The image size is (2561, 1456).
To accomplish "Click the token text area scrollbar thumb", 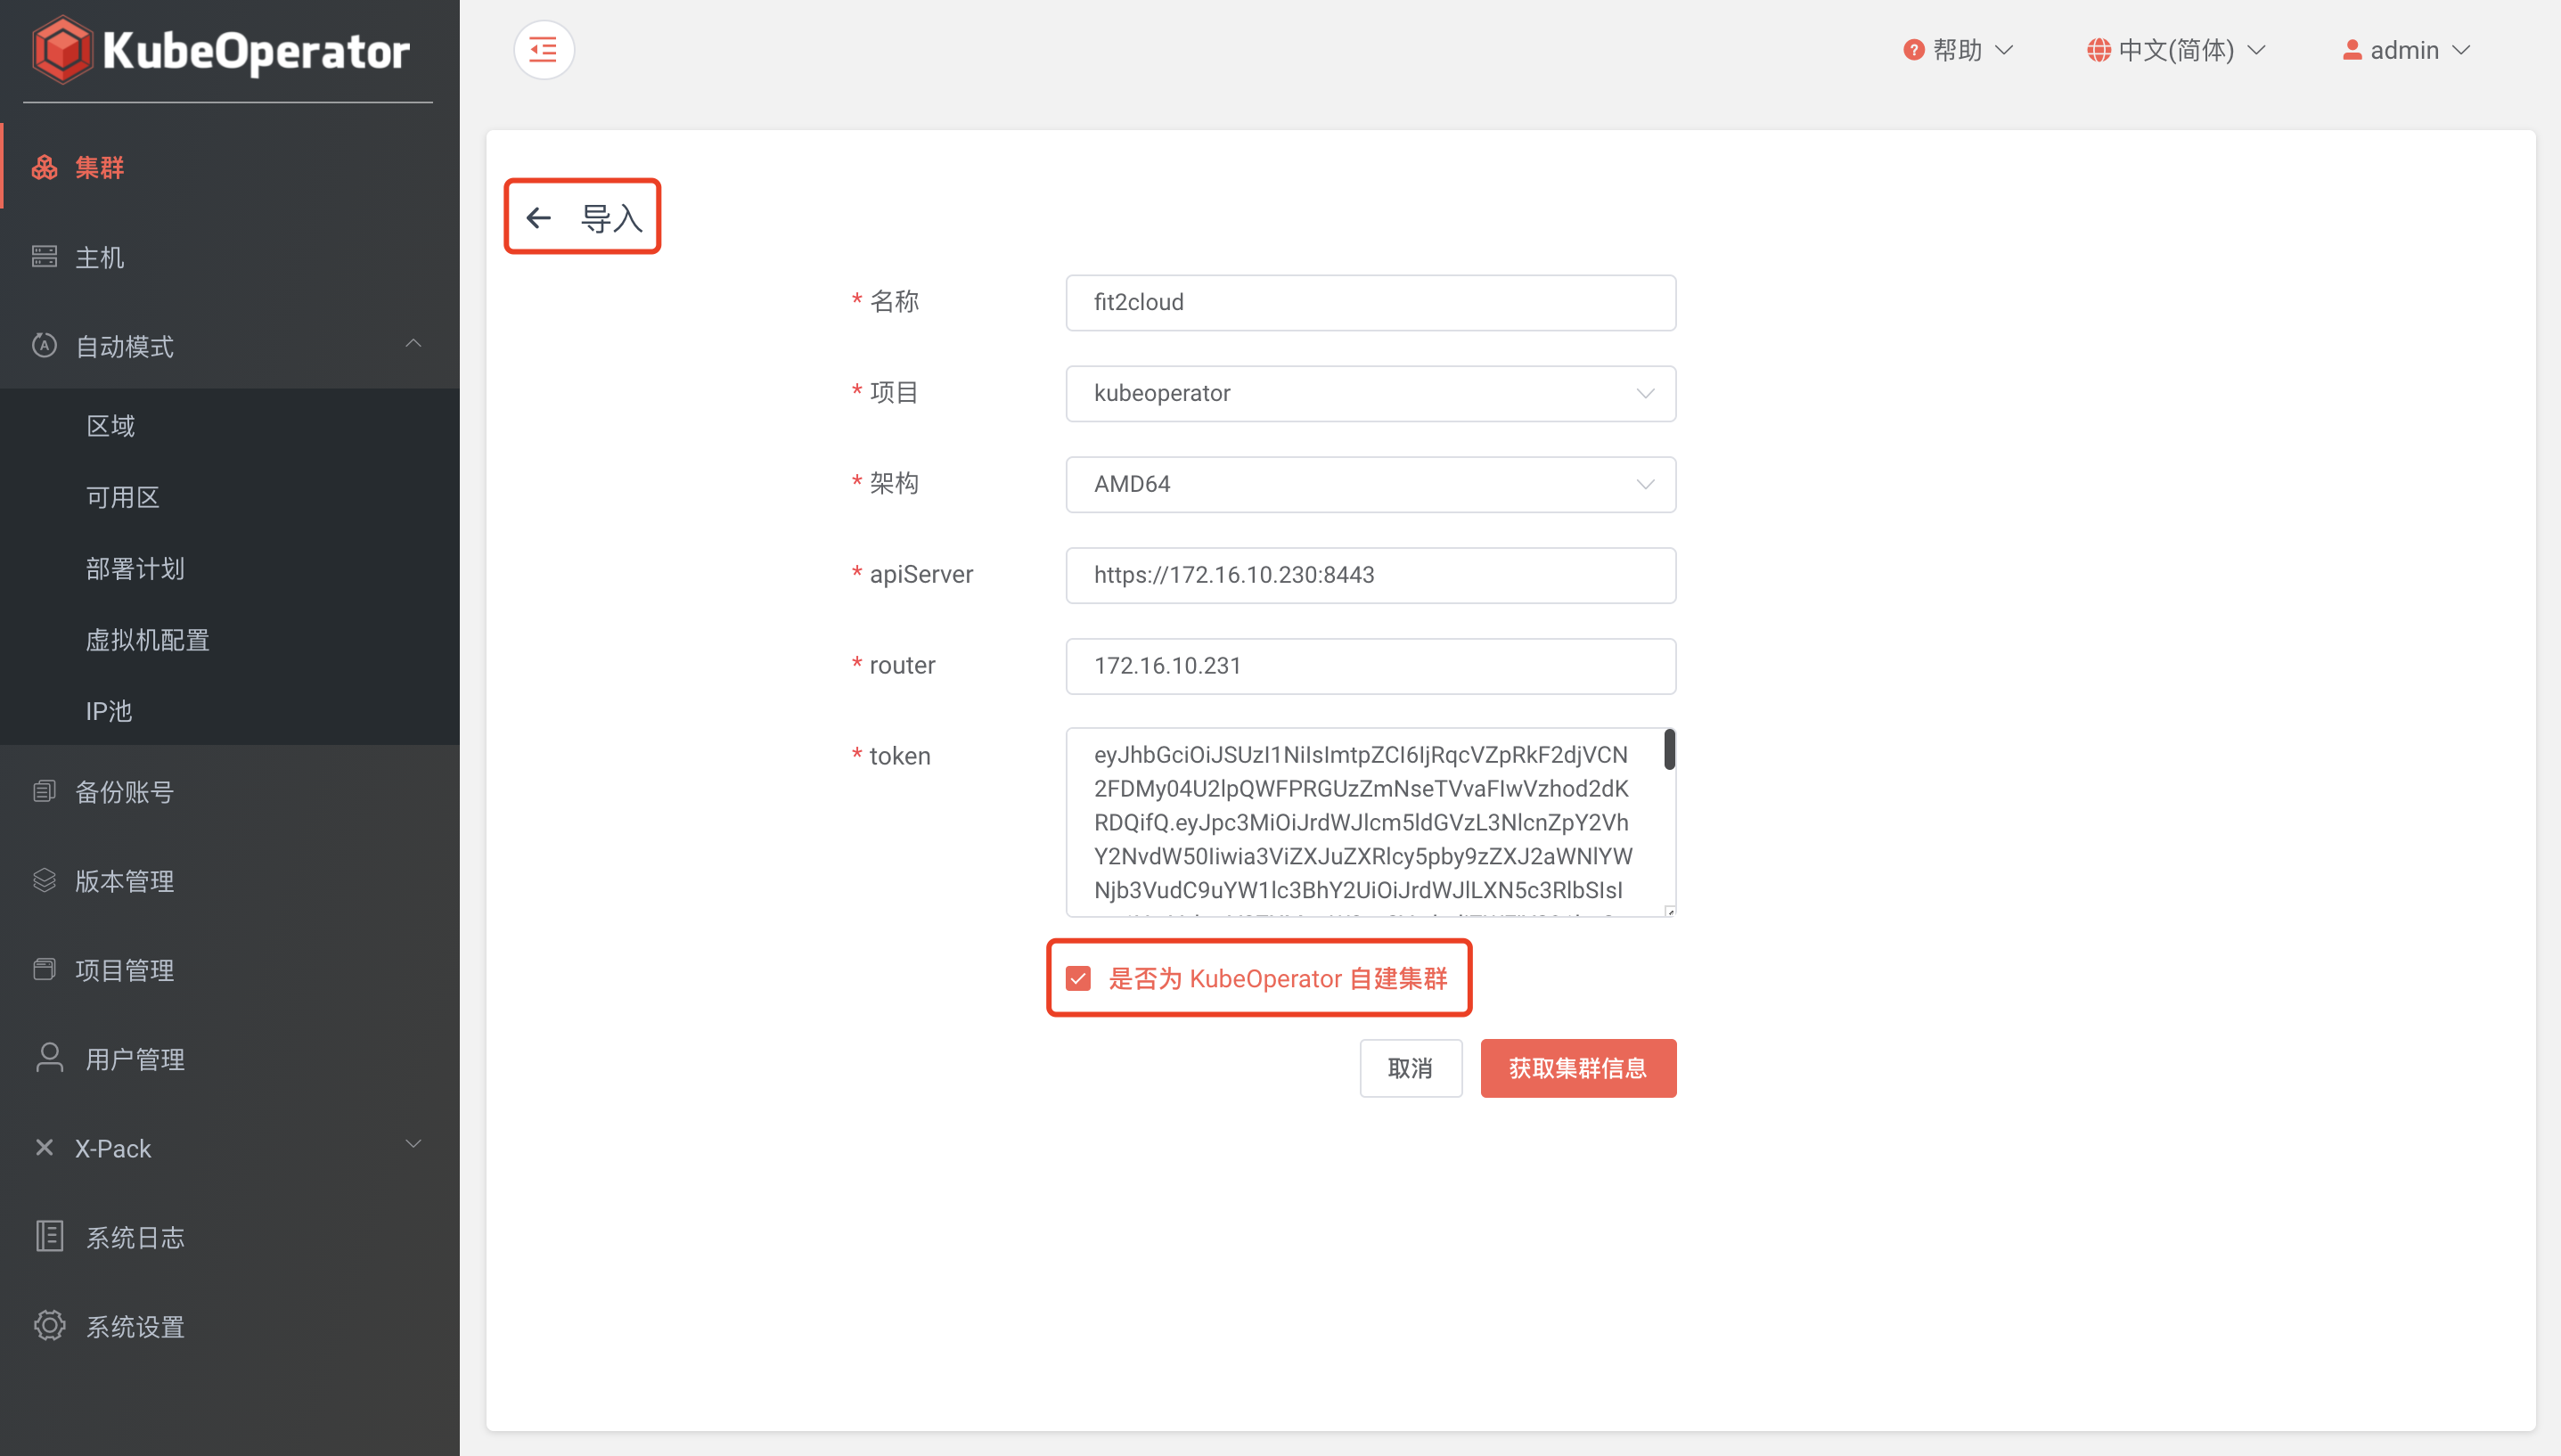I will (x=1669, y=749).
